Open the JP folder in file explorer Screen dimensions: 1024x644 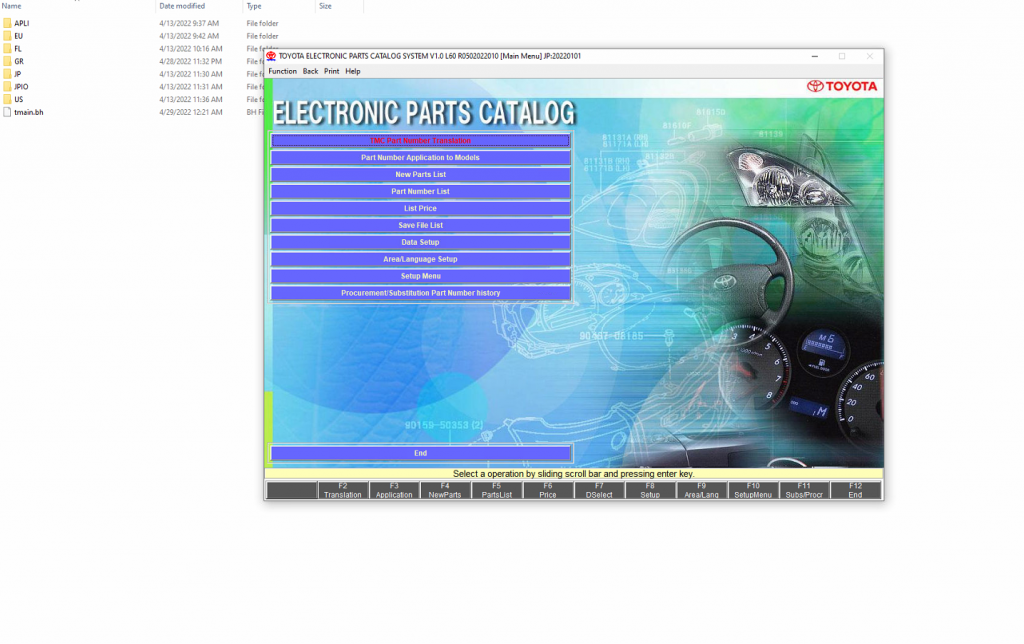(x=20, y=73)
